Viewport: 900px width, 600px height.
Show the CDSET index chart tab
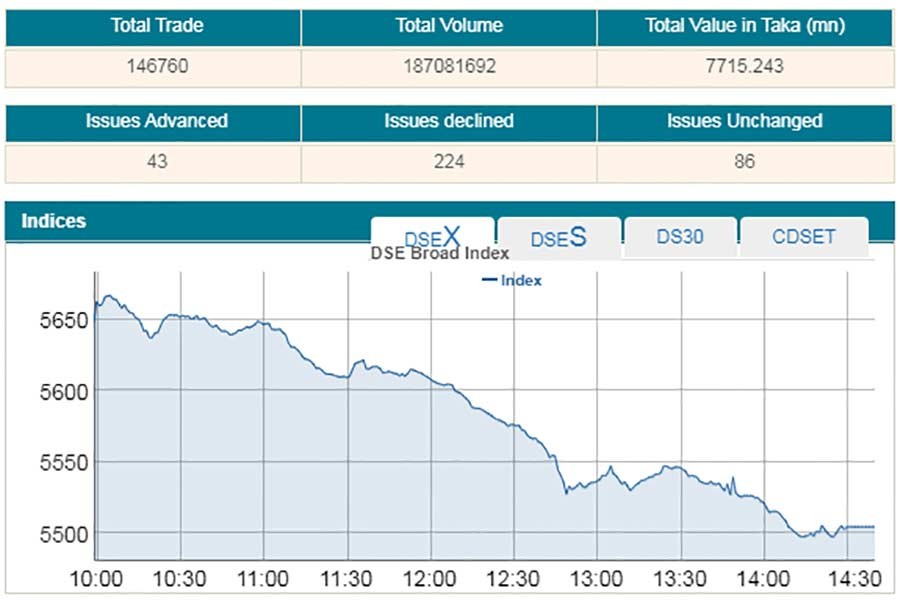804,237
